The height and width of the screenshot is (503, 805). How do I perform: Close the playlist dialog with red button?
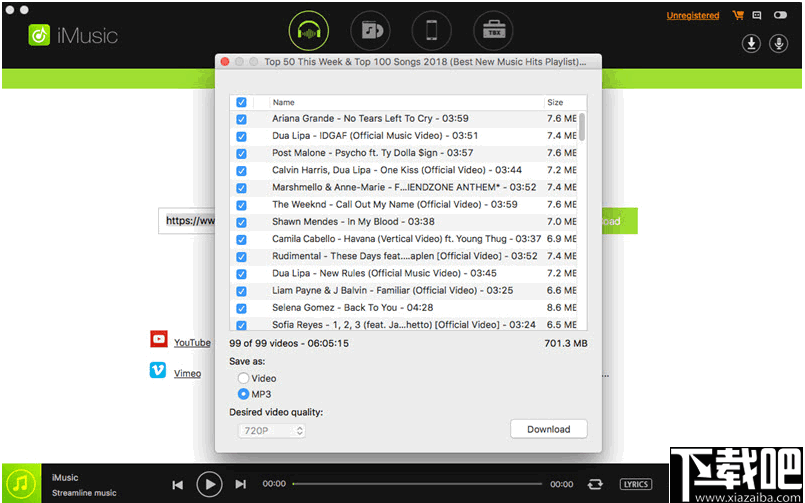(x=225, y=62)
